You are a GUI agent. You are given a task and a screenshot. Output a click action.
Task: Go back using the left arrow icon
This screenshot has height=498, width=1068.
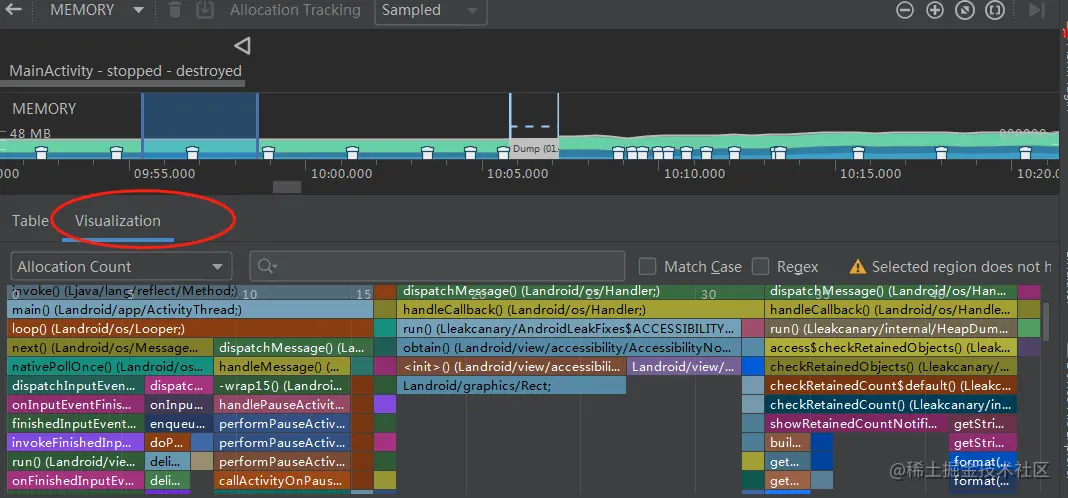point(14,10)
